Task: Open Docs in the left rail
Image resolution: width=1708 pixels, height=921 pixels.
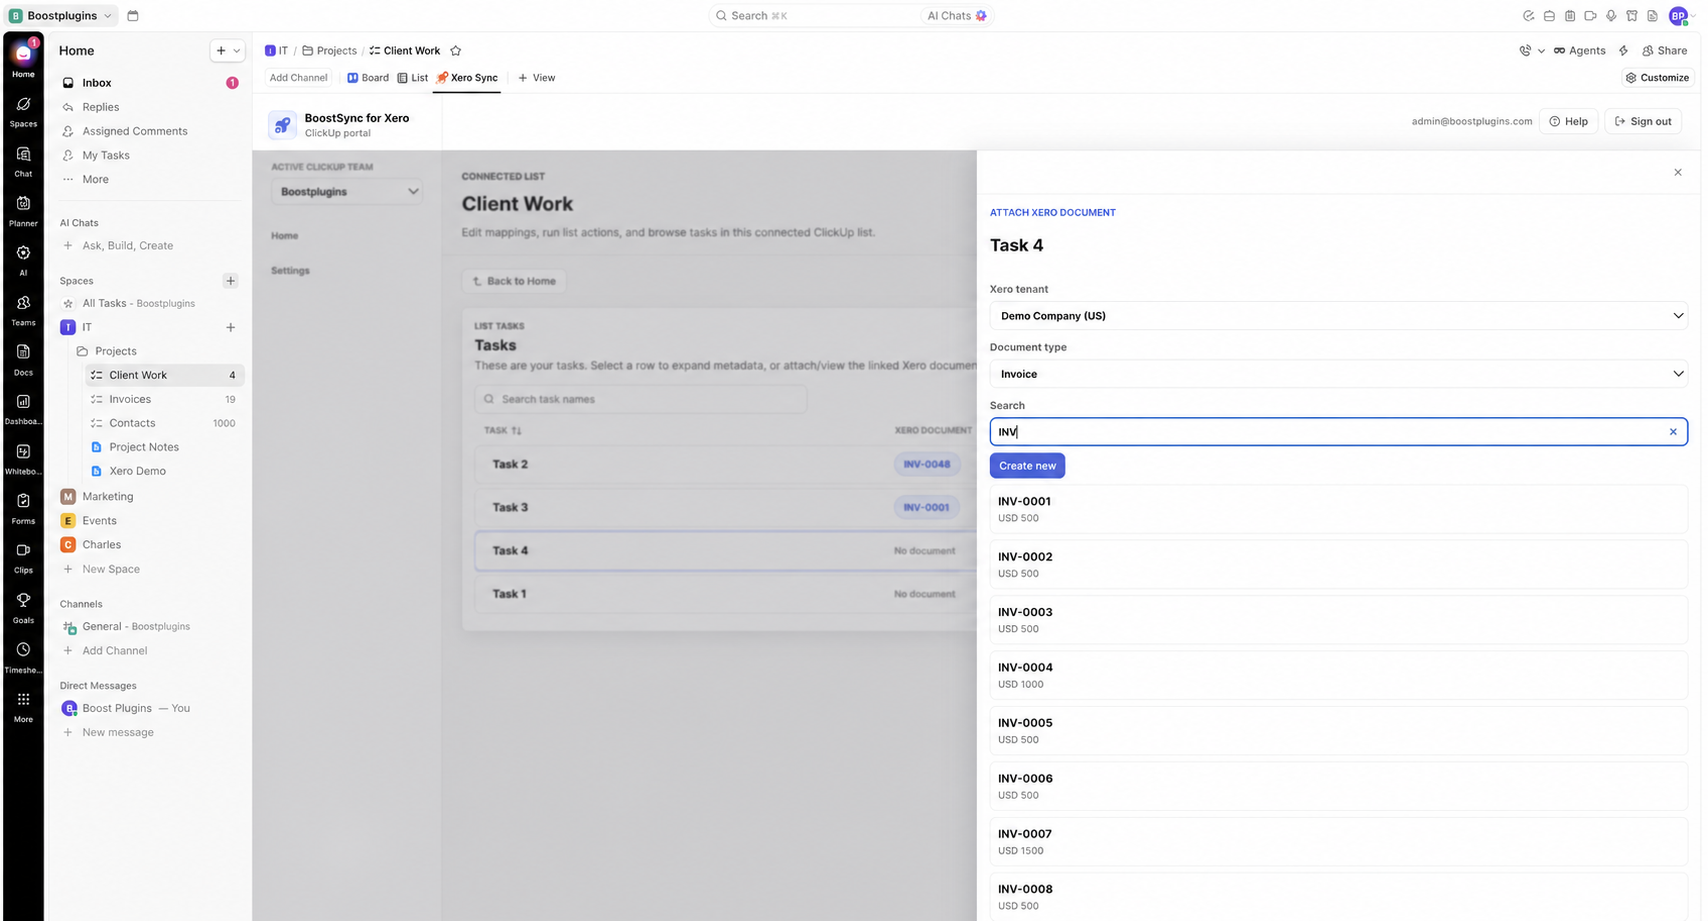Action: (23, 359)
